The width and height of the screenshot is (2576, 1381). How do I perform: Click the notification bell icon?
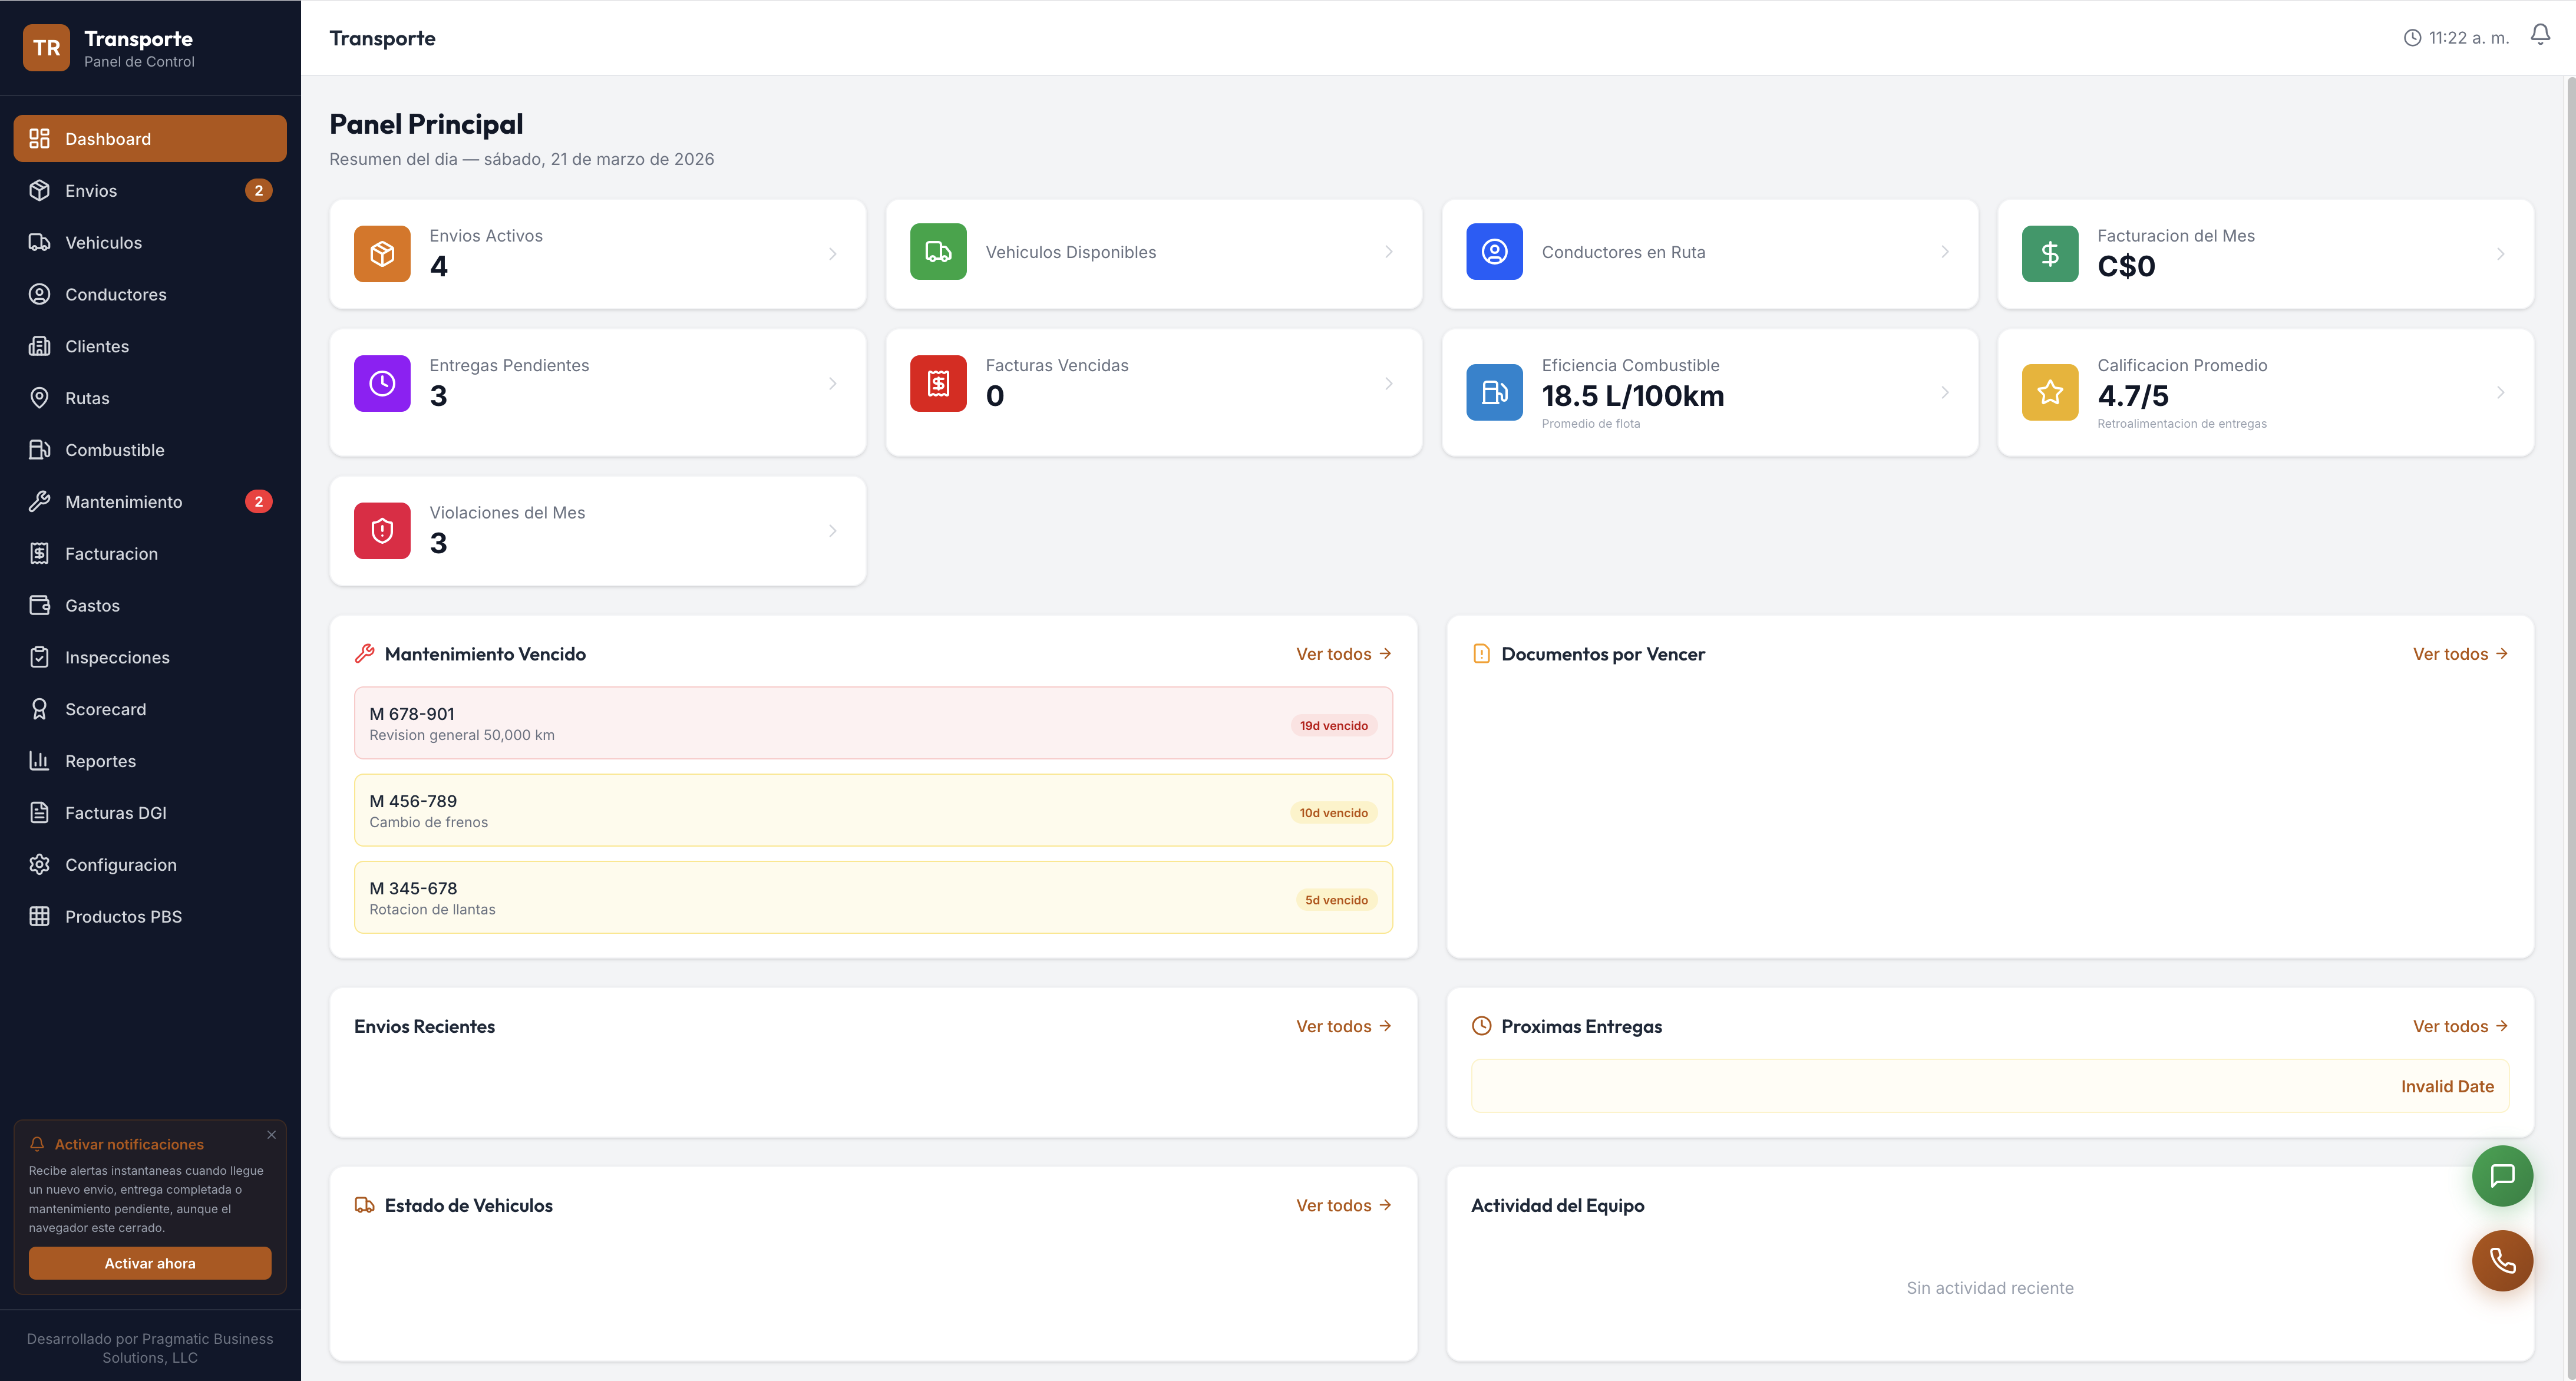(x=2539, y=36)
